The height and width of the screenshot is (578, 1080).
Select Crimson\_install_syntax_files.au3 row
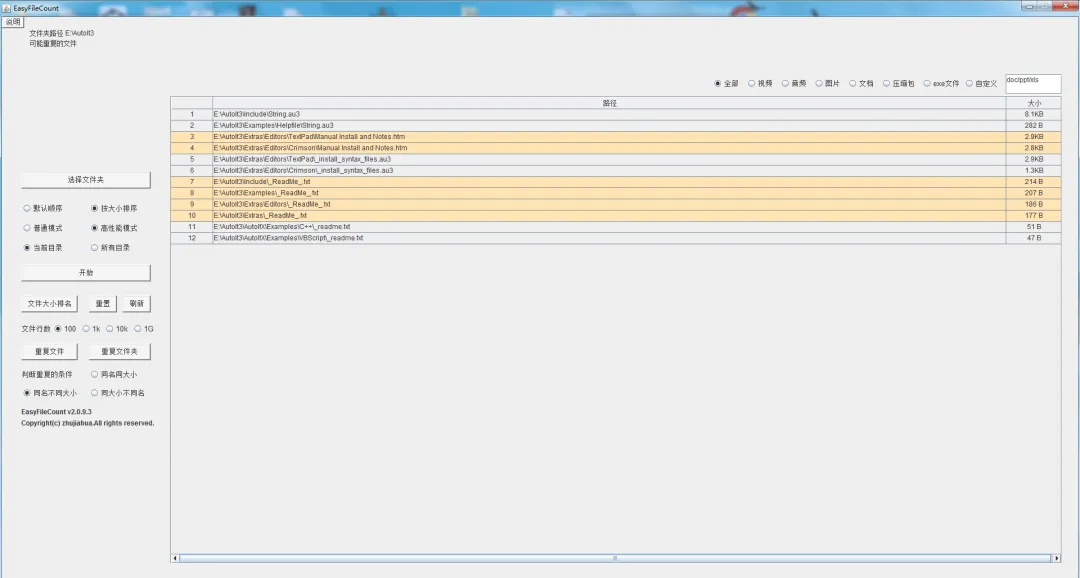(616, 170)
